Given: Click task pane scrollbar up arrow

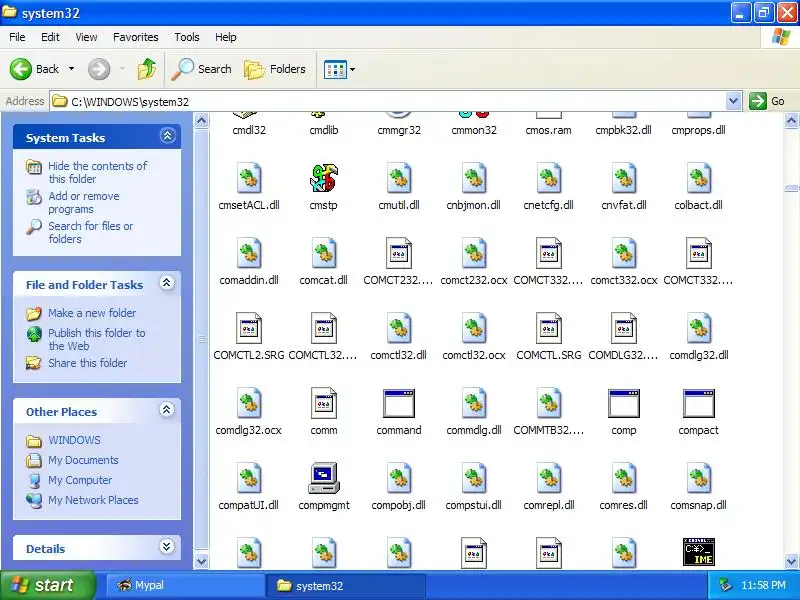Looking at the screenshot, I should pos(202,120).
